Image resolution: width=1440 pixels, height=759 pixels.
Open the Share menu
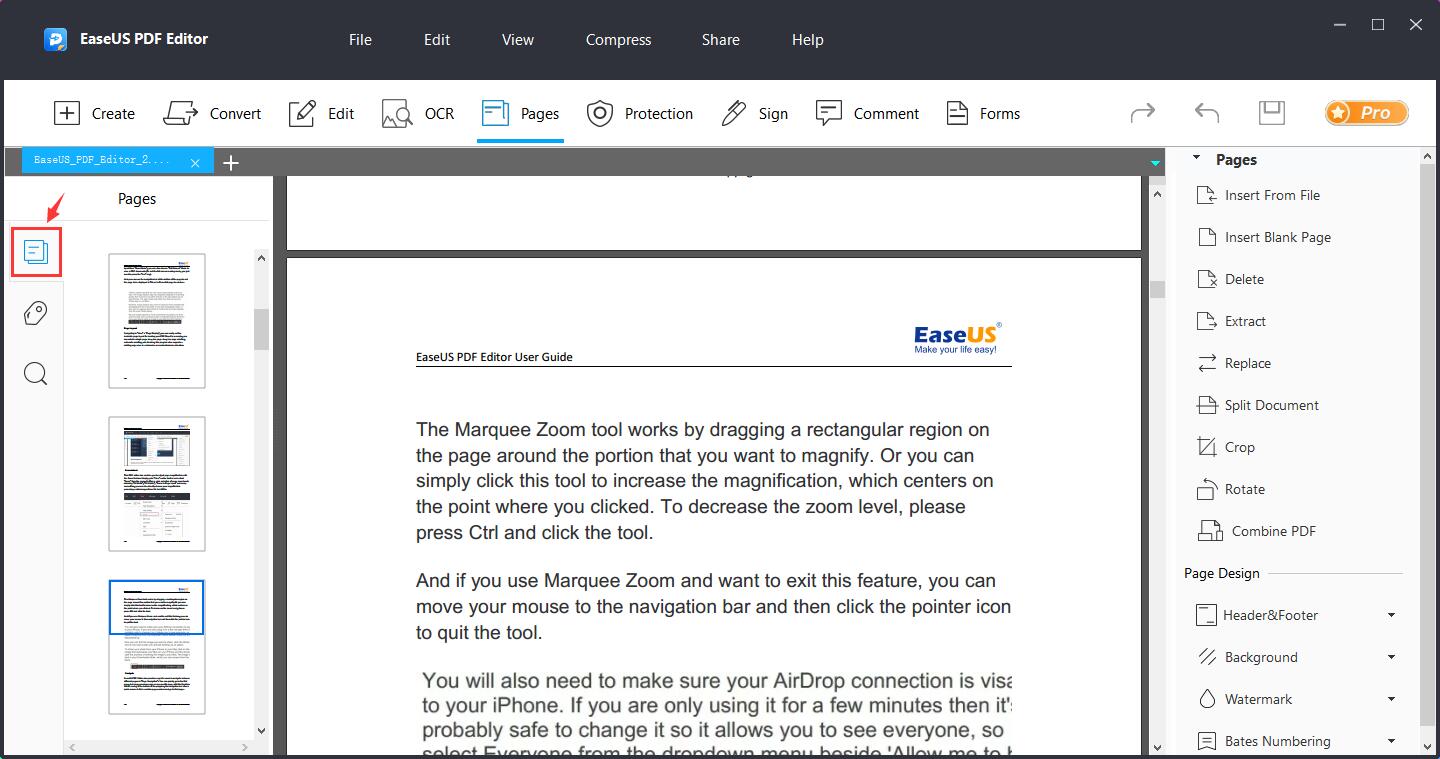(x=721, y=40)
